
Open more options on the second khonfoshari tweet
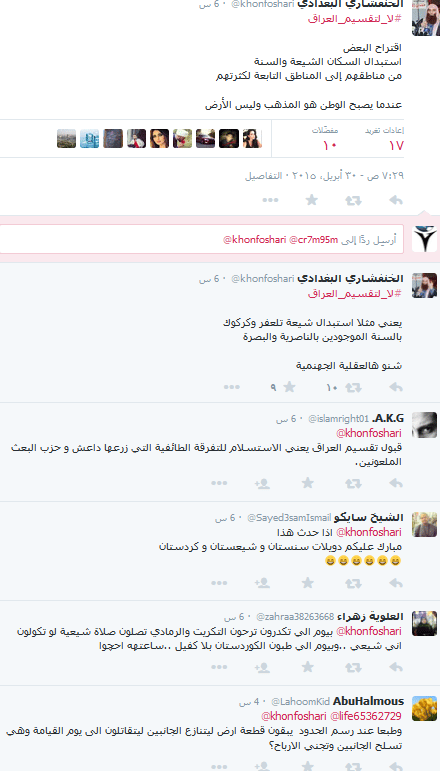tap(232, 387)
